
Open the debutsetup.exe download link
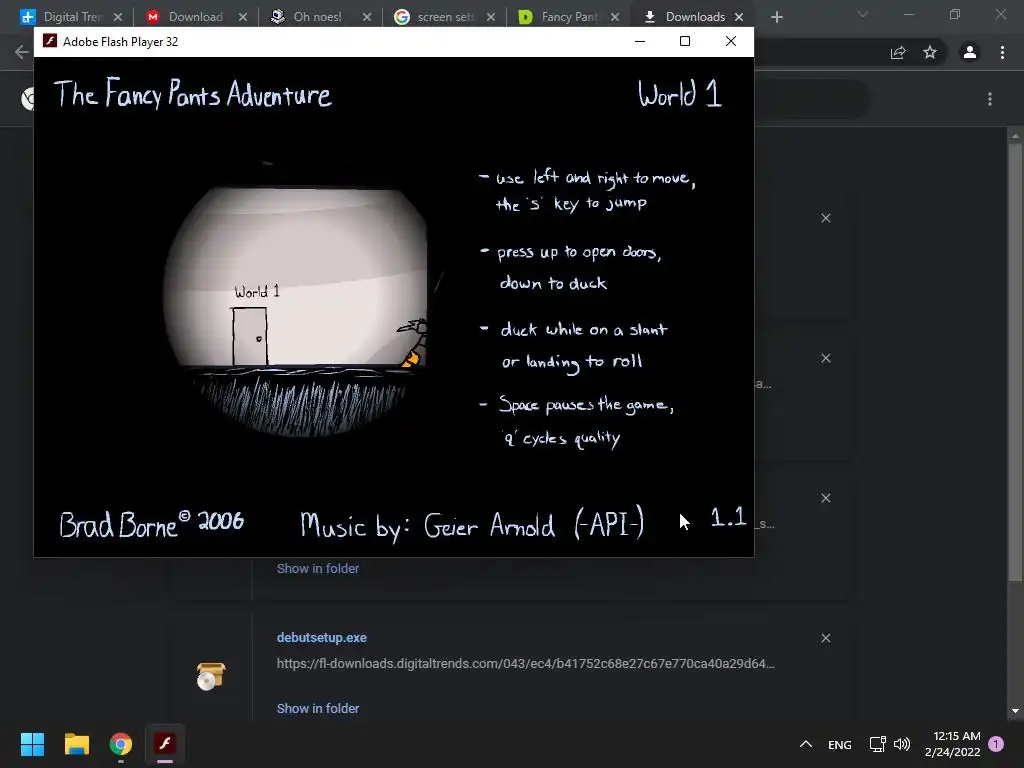coord(321,637)
